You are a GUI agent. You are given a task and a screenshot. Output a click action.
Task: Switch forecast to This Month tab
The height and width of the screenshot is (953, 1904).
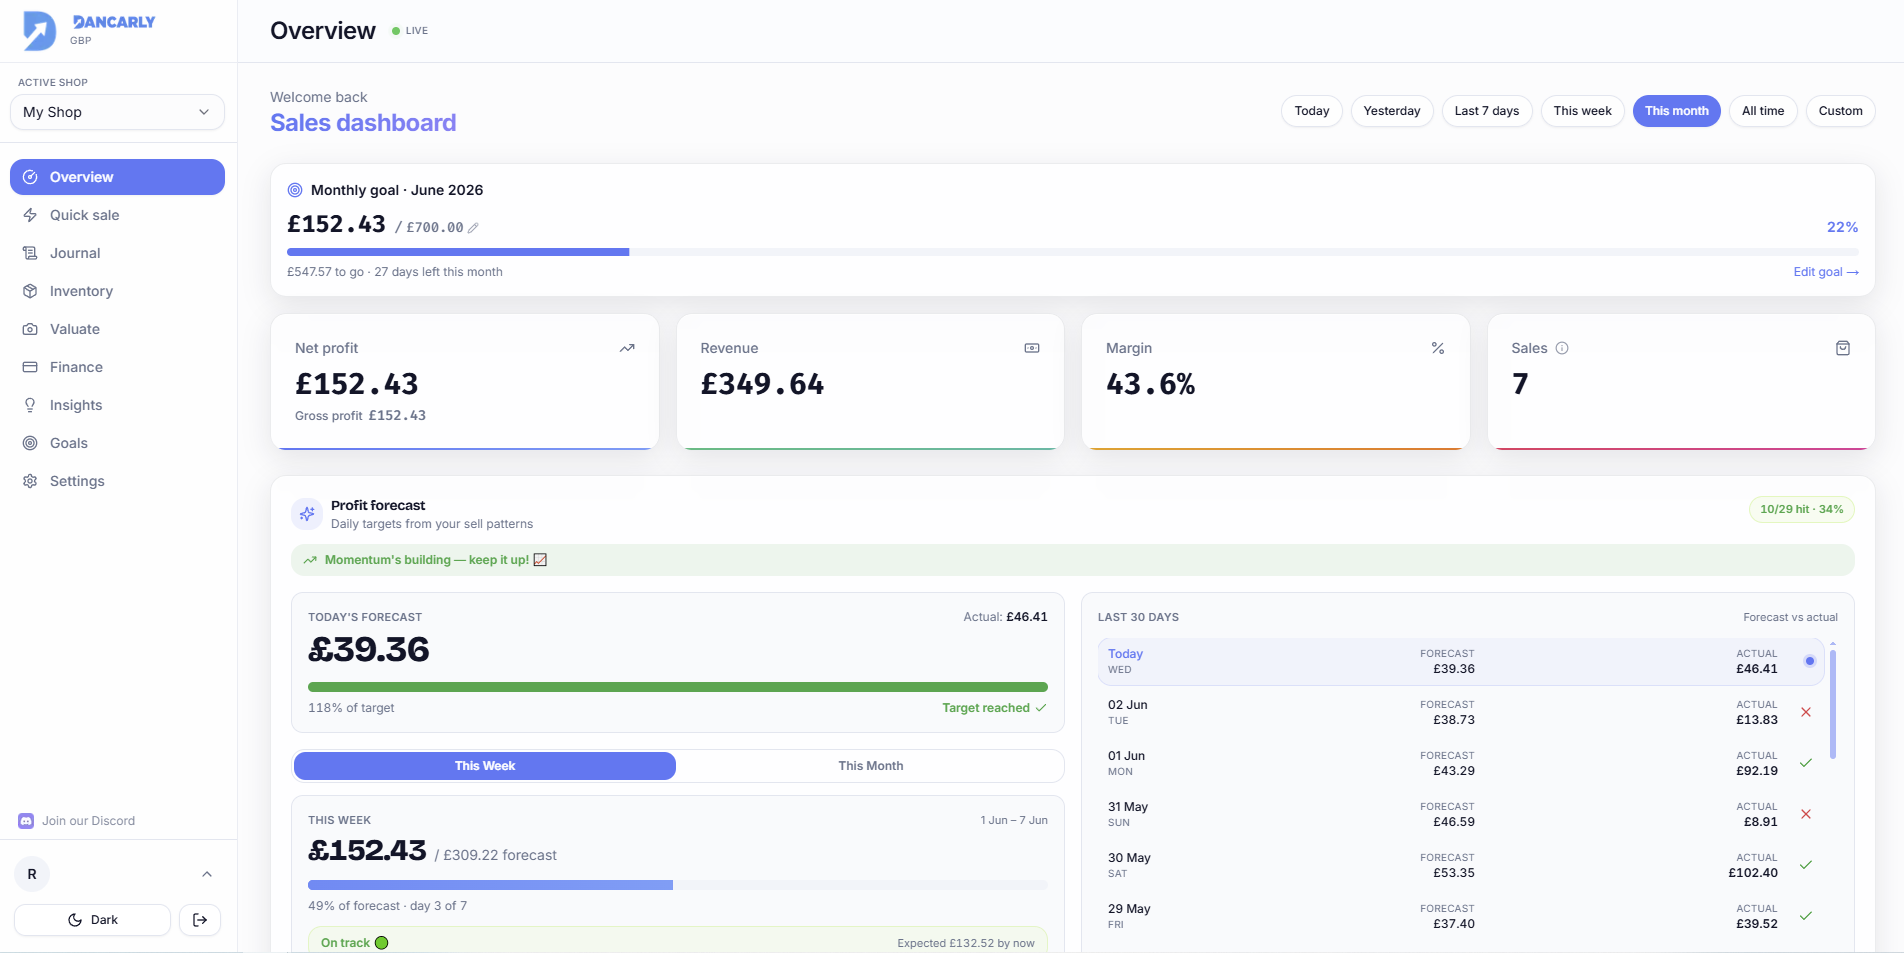tap(870, 766)
